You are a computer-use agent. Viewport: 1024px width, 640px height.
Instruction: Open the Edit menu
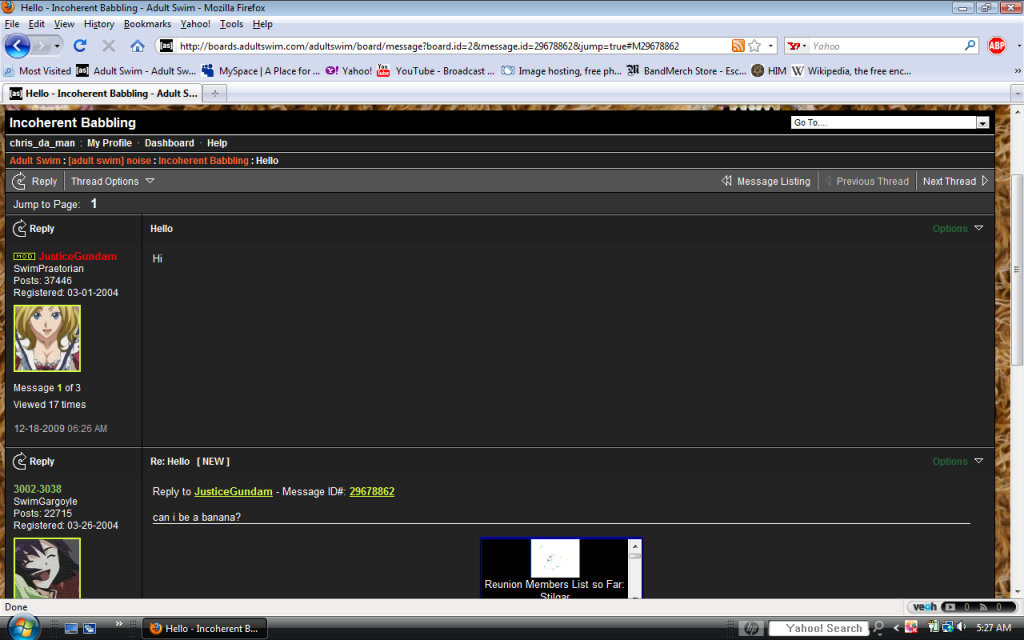coord(37,24)
